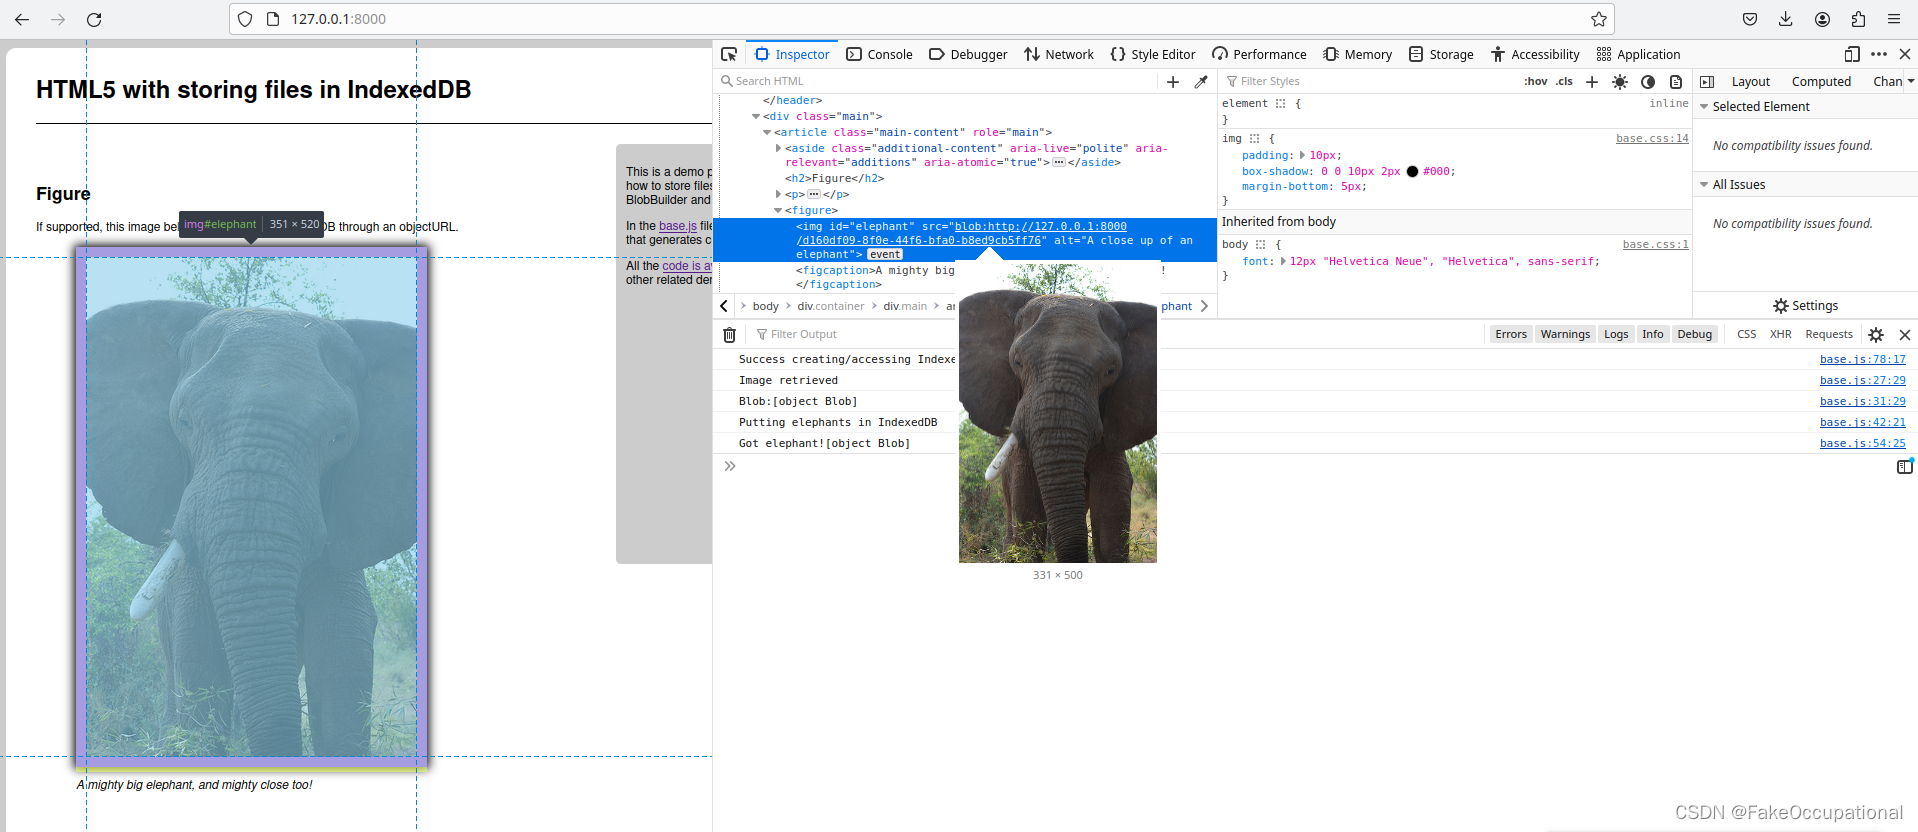Click the plus icon to create new node
The width and height of the screenshot is (1918, 832).
pos(1173,82)
